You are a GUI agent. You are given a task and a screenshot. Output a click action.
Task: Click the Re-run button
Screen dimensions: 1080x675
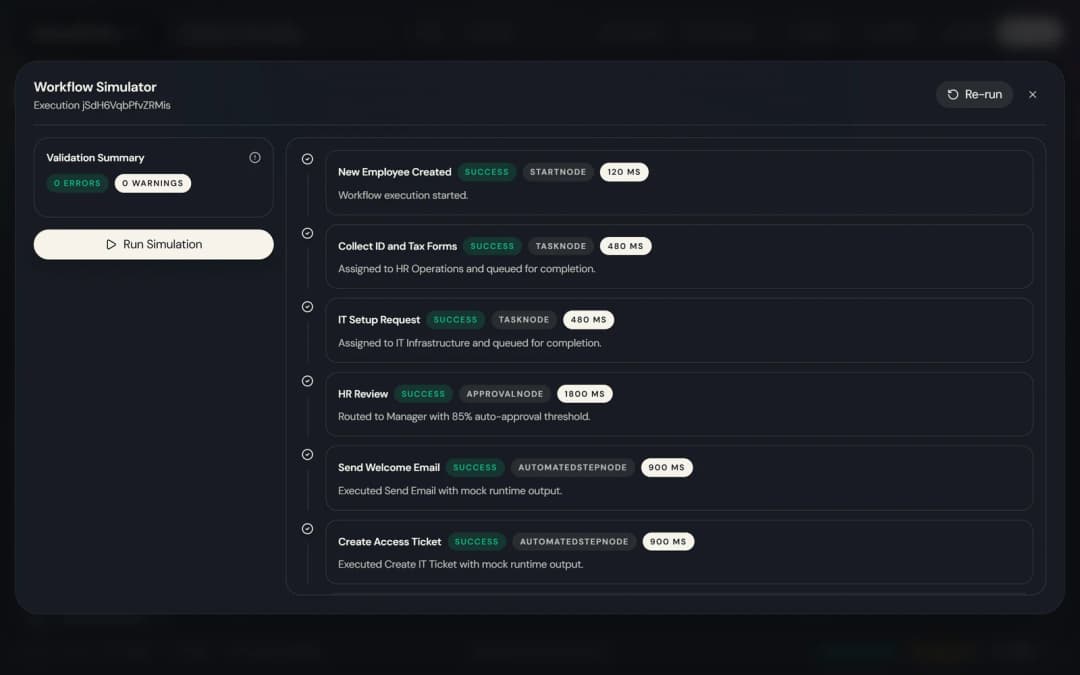coord(974,94)
